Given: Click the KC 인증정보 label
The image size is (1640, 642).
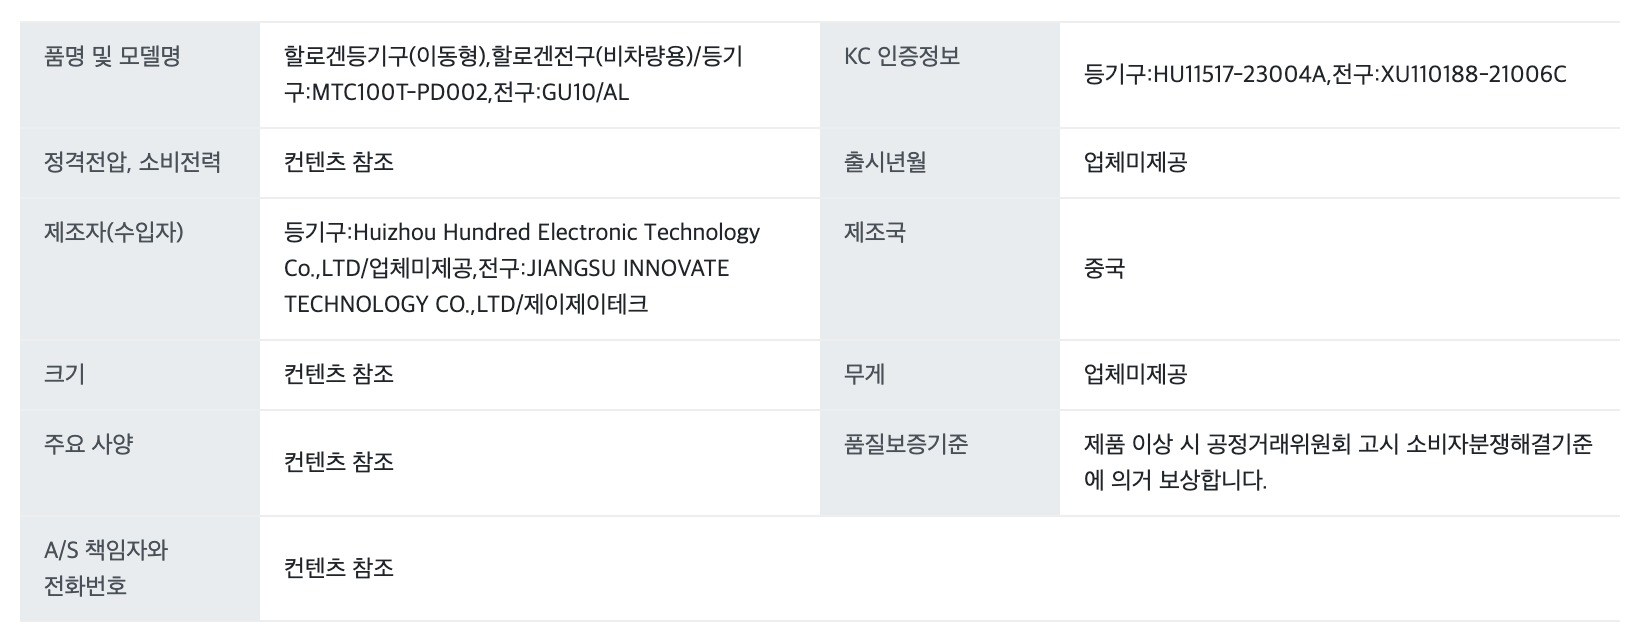Looking at the screenshot, I should point(902,56).
